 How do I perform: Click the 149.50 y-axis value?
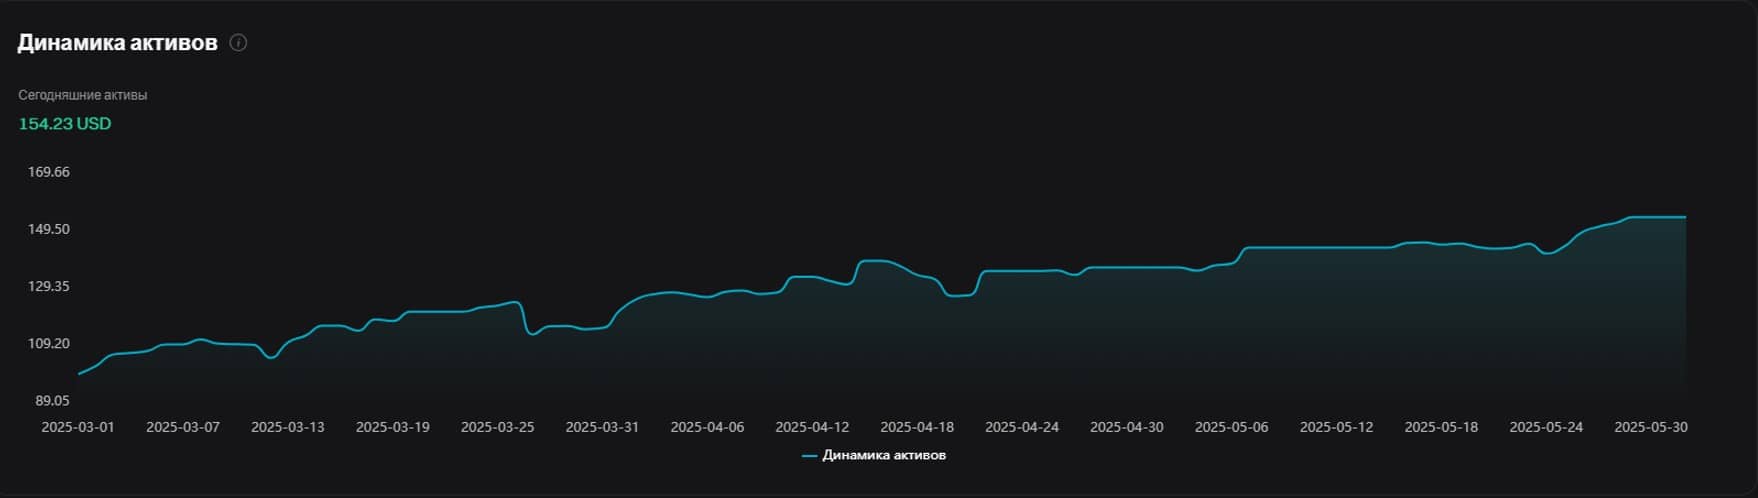tap(49, 229)
